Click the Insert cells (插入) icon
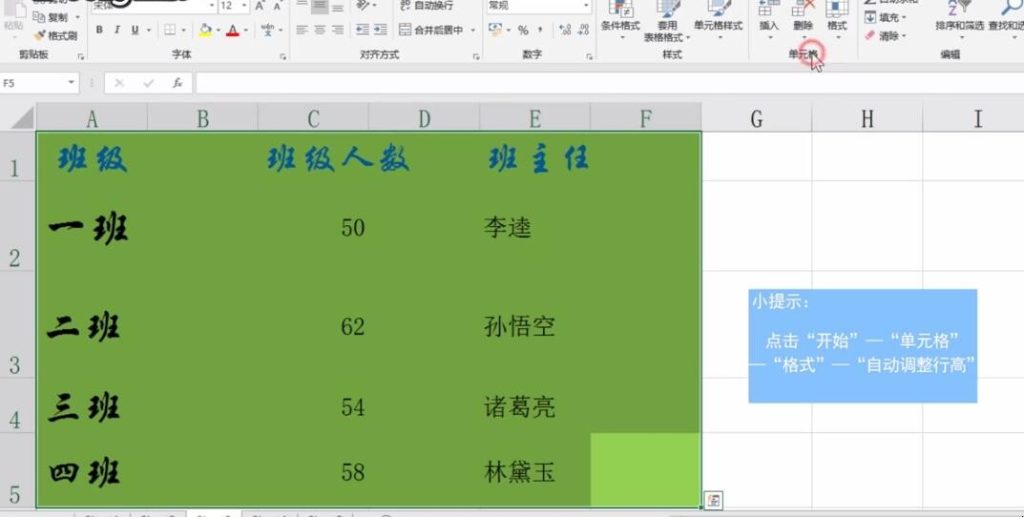The height and width of the screenshot is (517, 1024). (769, 18)
